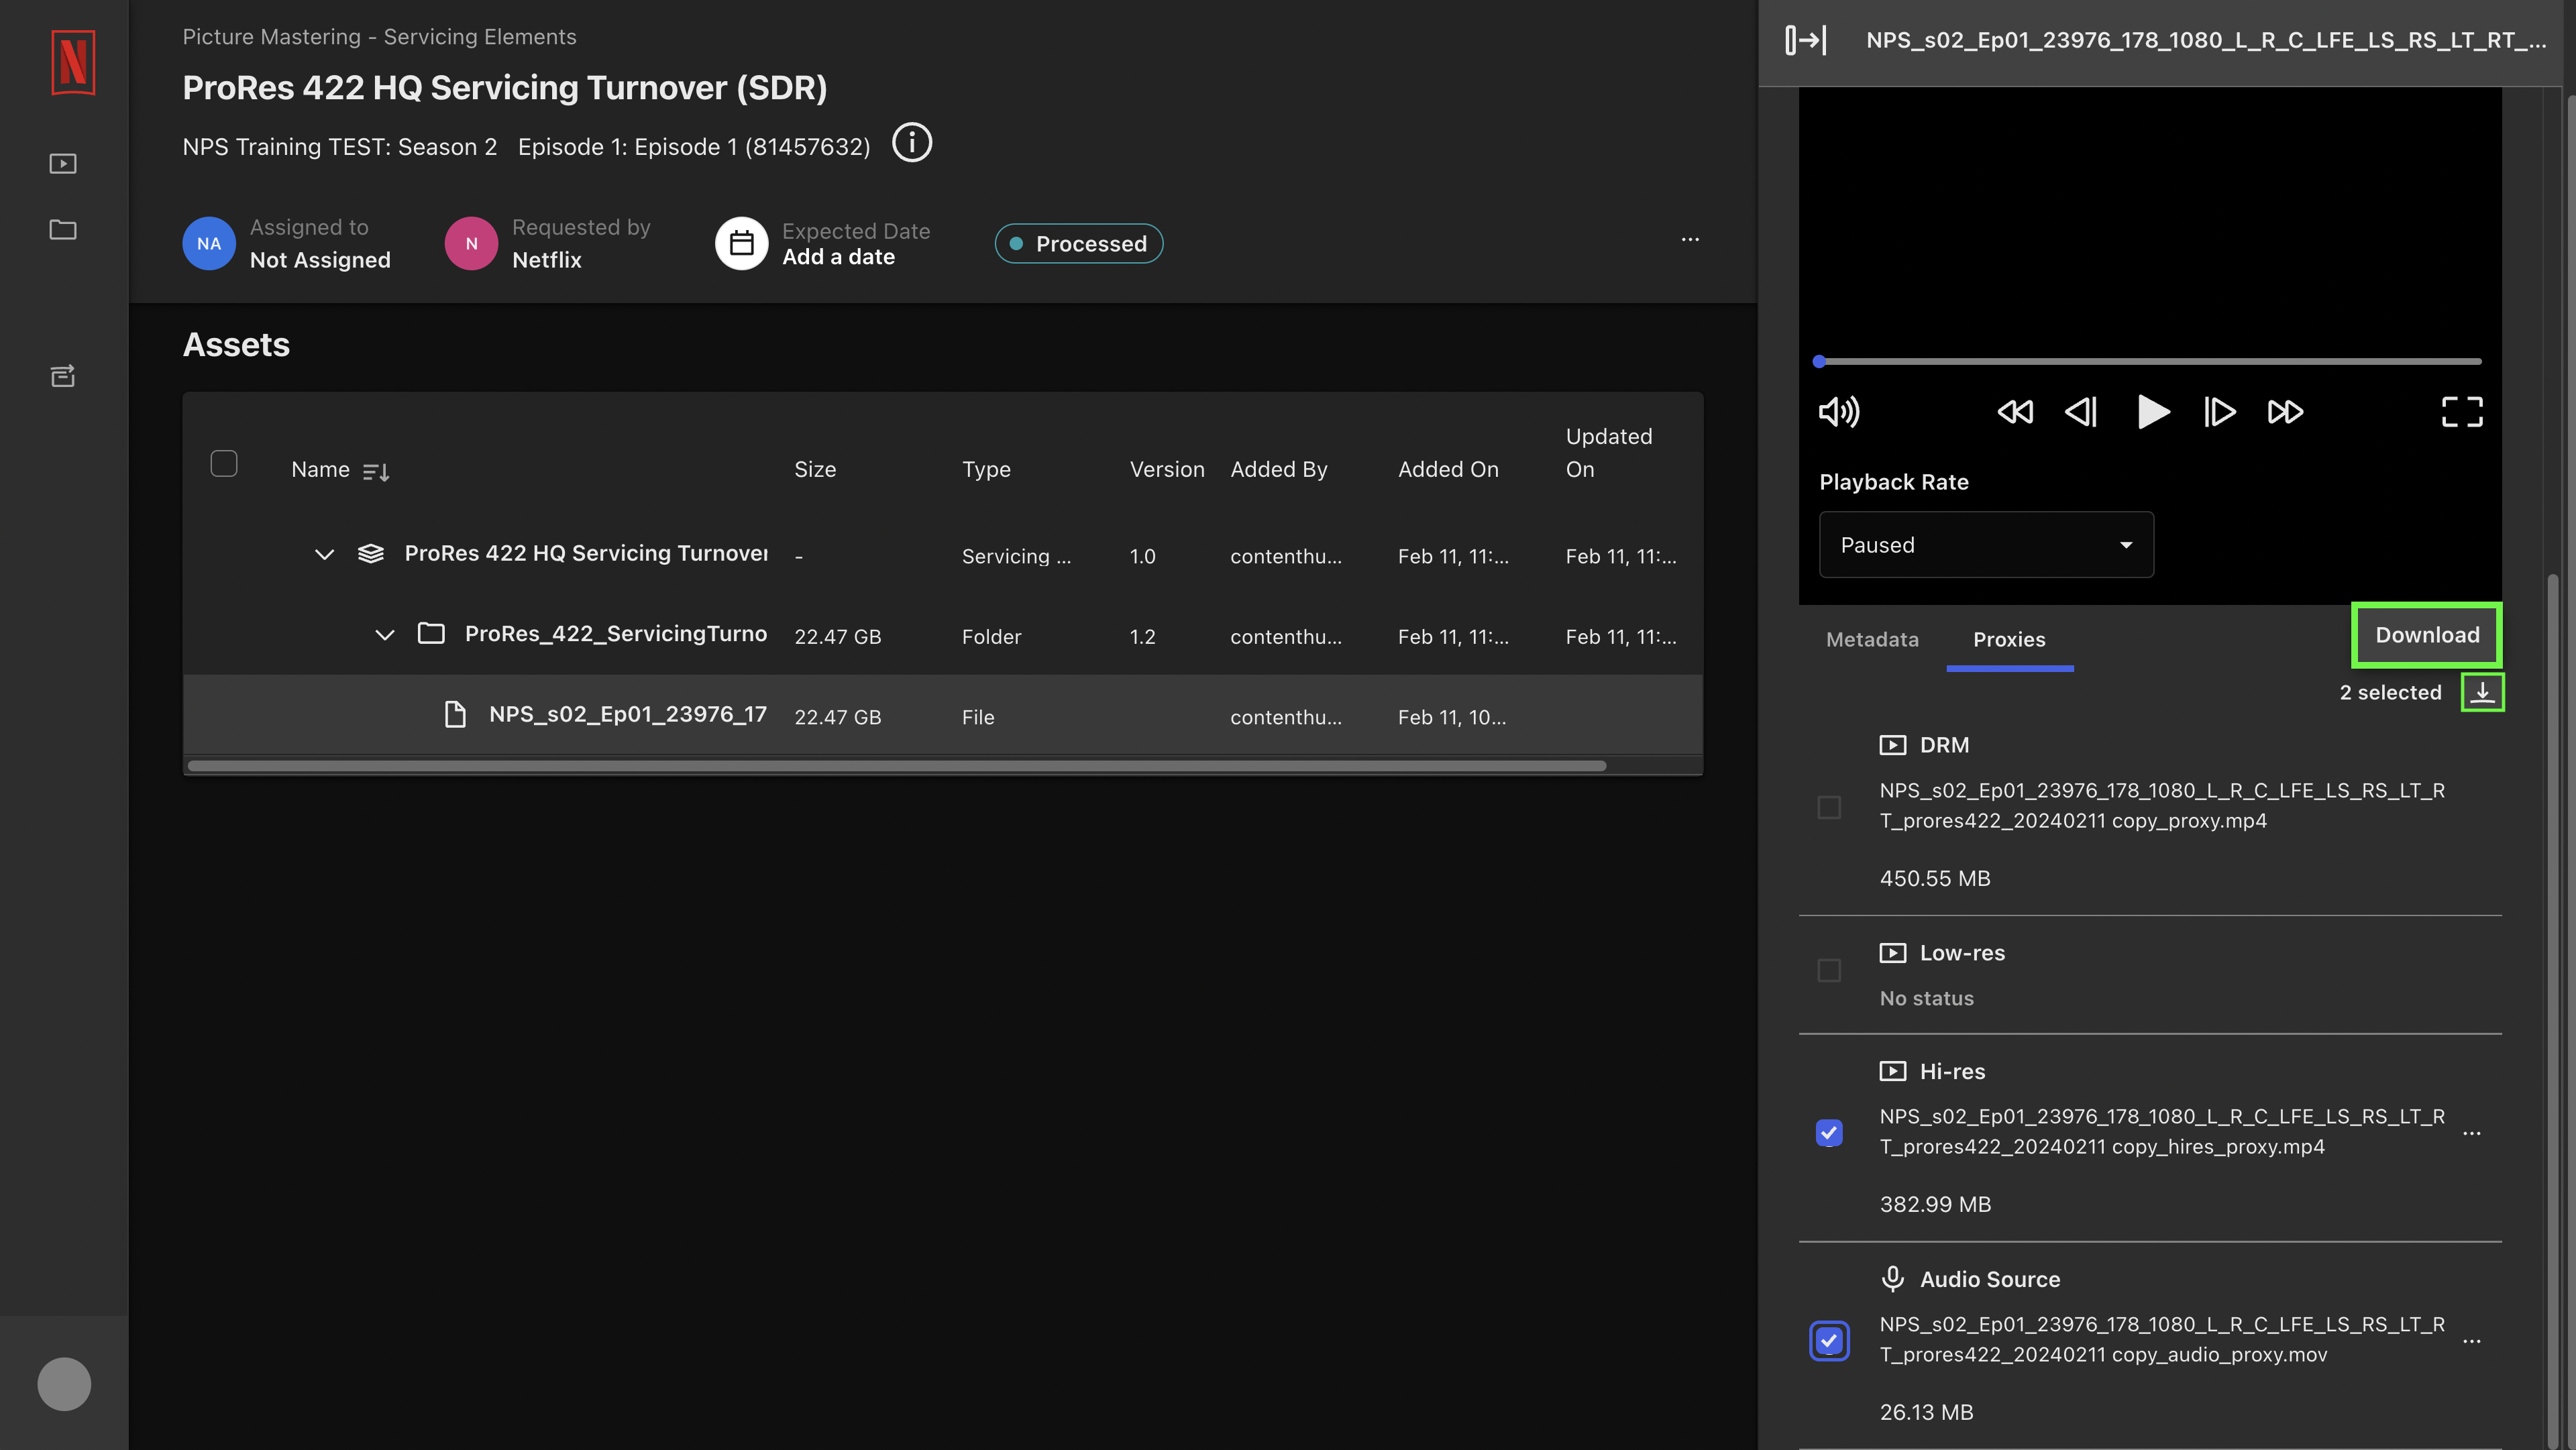Image resolution: width=2576 pixels, height=1450 pixels.
Task: Collapse the ProRes_422_ServicingTurno folder
Action: coord(384,635)
